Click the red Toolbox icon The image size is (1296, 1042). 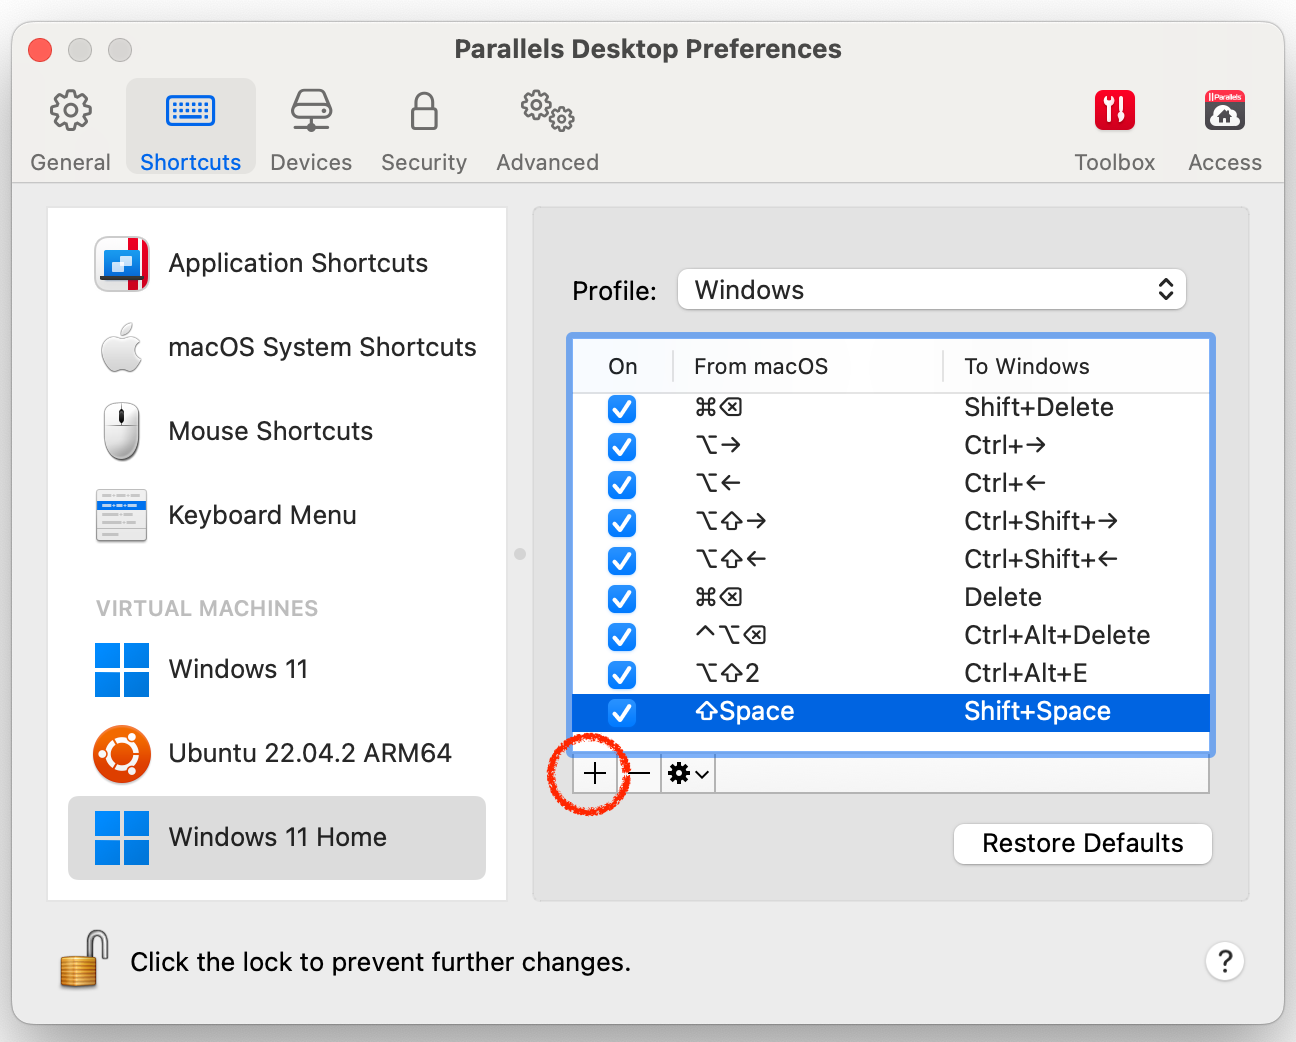click(1114, 110)
